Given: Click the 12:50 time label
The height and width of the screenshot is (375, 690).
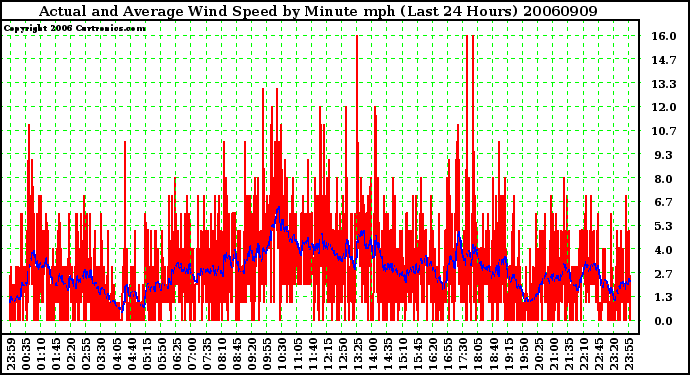Looking at the screenshot, I should point(342,354).
